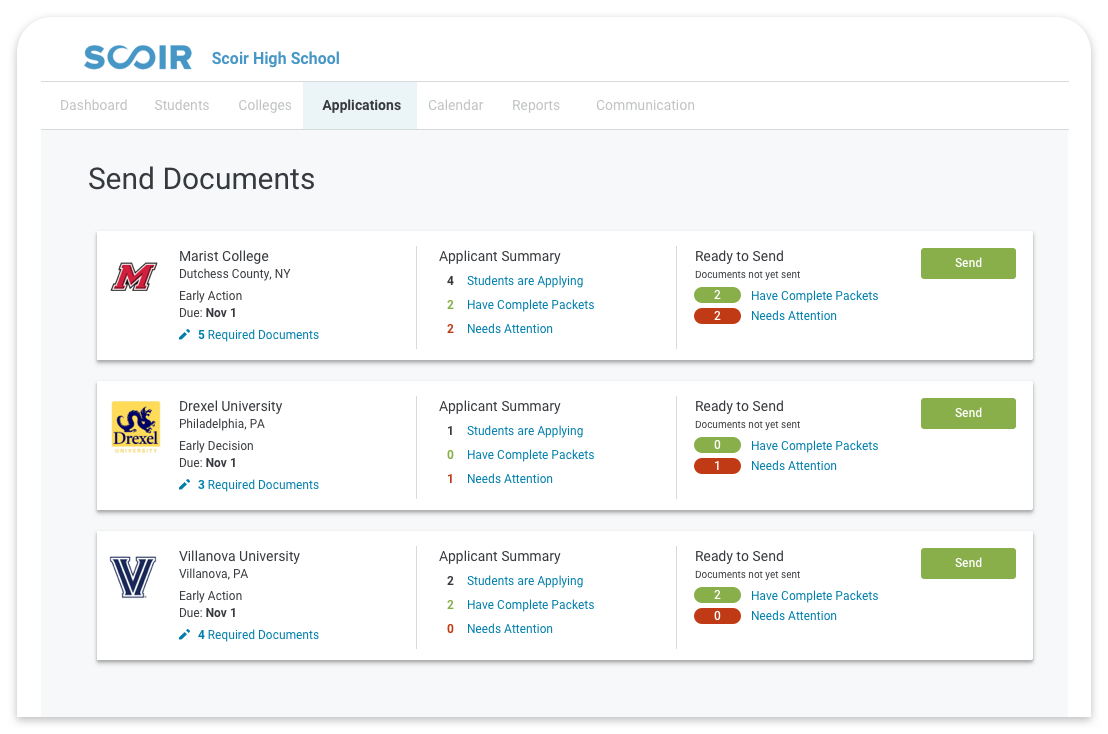Click Marist red needs attention count badge
Image resolution: width=1108 pixels, height=734 pixels.
coord(717,316)
